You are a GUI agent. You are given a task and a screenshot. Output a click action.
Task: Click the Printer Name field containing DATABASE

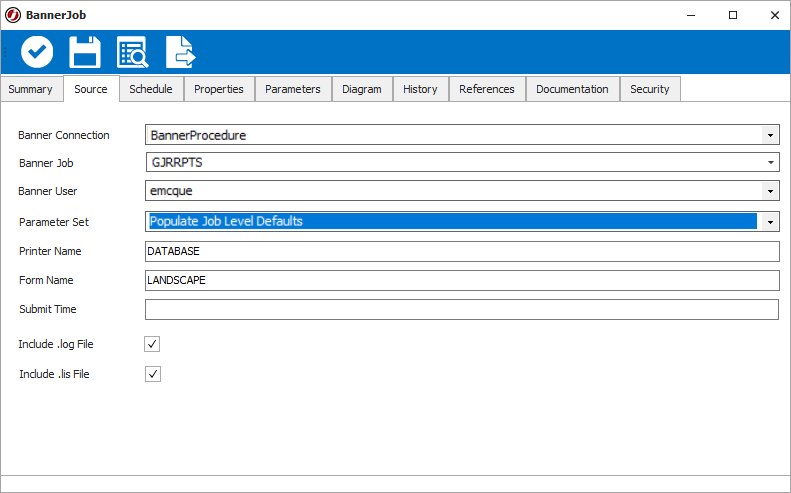[462, 251]
